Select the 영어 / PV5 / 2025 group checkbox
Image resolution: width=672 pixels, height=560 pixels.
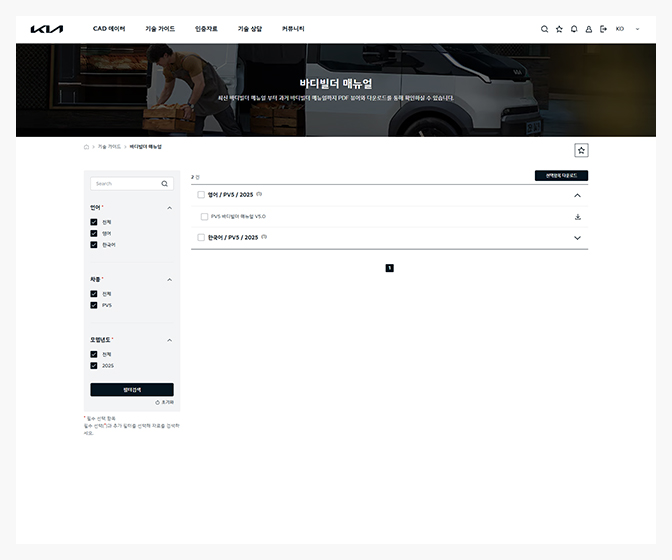click(x=201, y=195)
